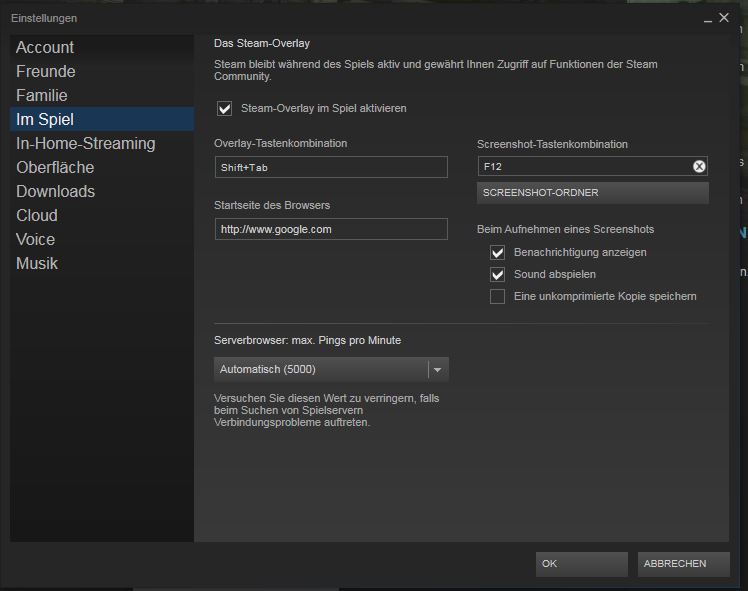Close the Einstellungen window
Image resolution: width=748 pixels, height=591 pixels.
point(724,18)
